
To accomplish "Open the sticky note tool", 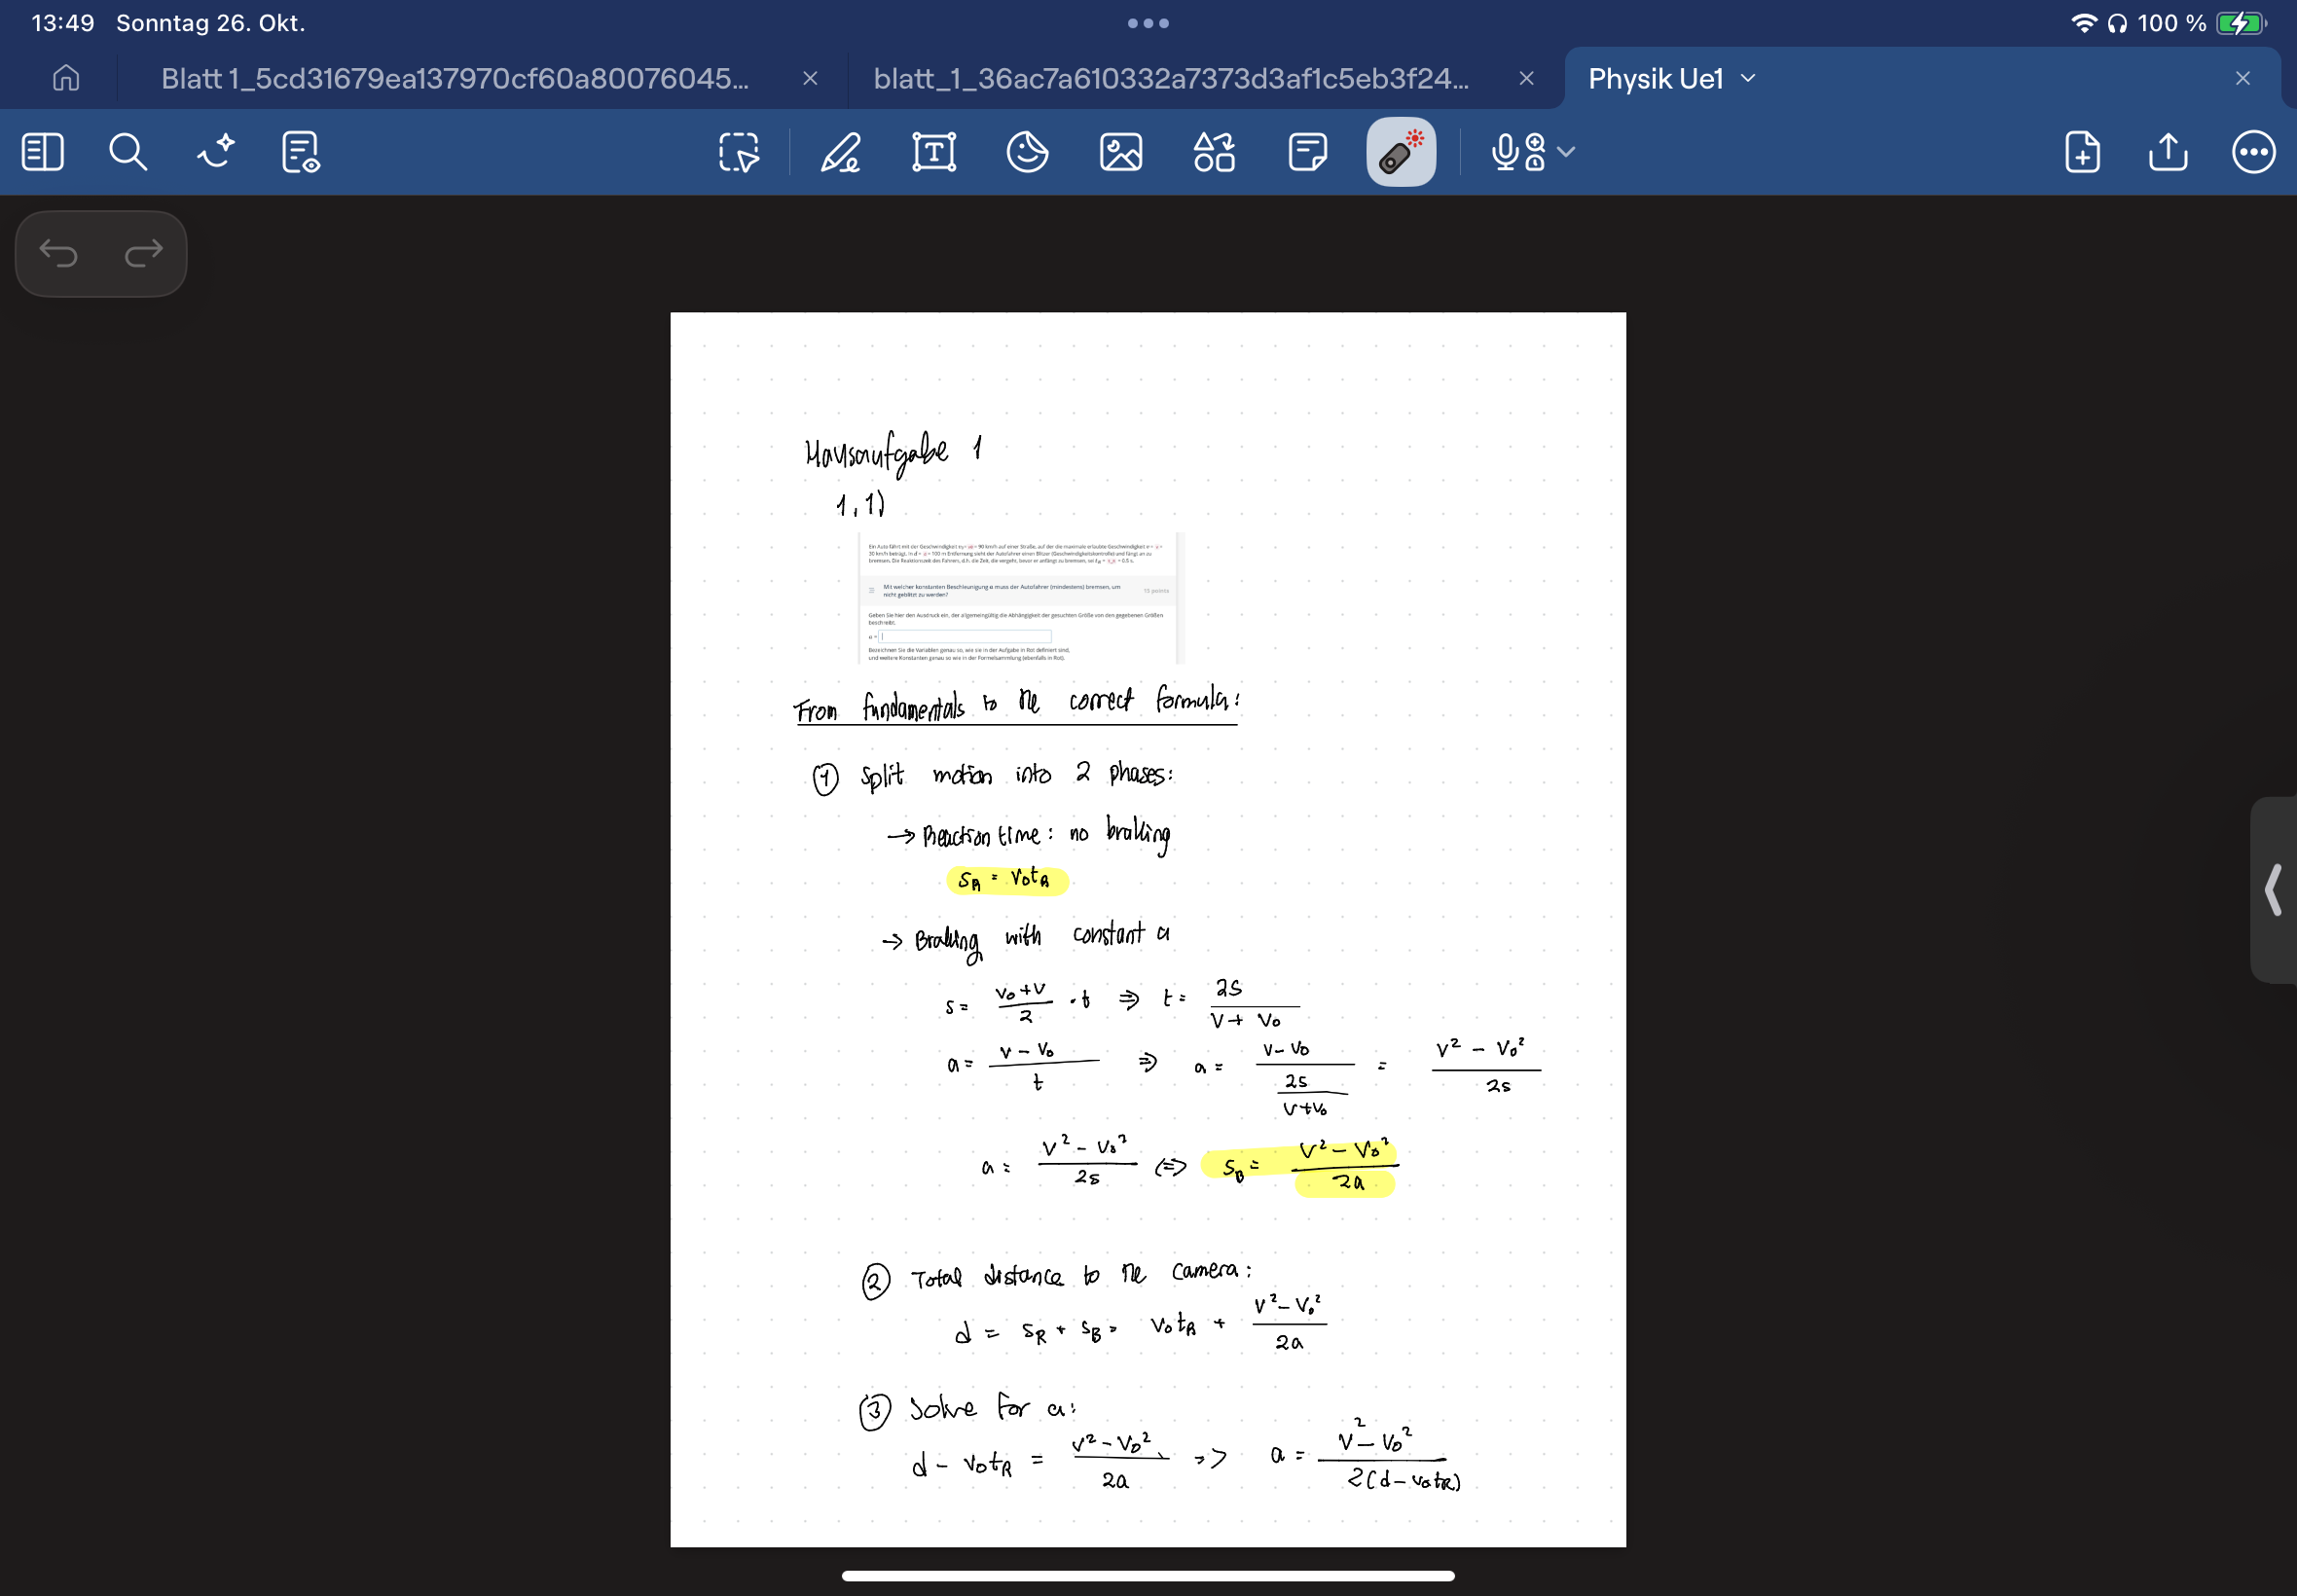I will point(1307,153).
